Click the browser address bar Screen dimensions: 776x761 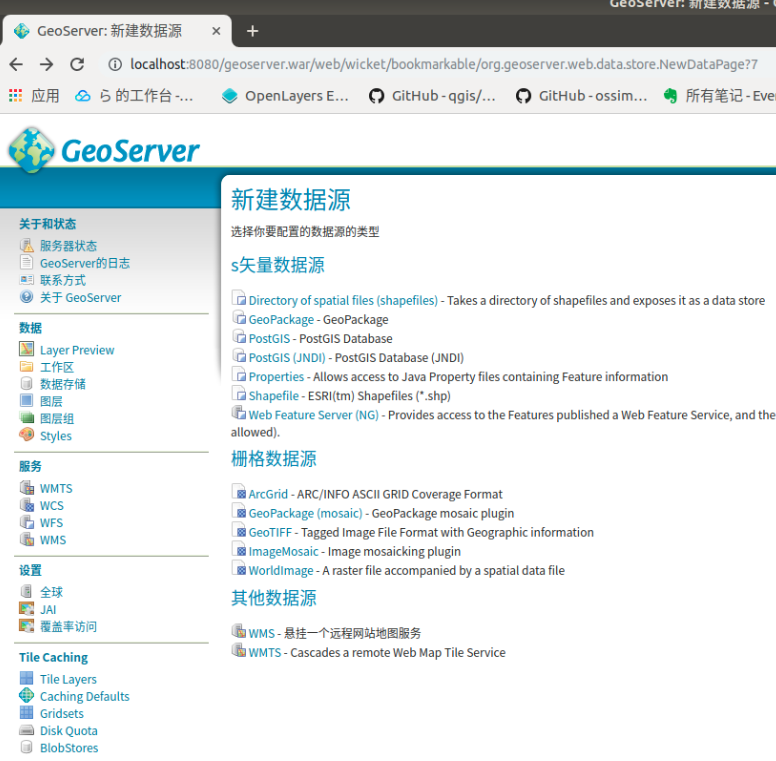440,64
